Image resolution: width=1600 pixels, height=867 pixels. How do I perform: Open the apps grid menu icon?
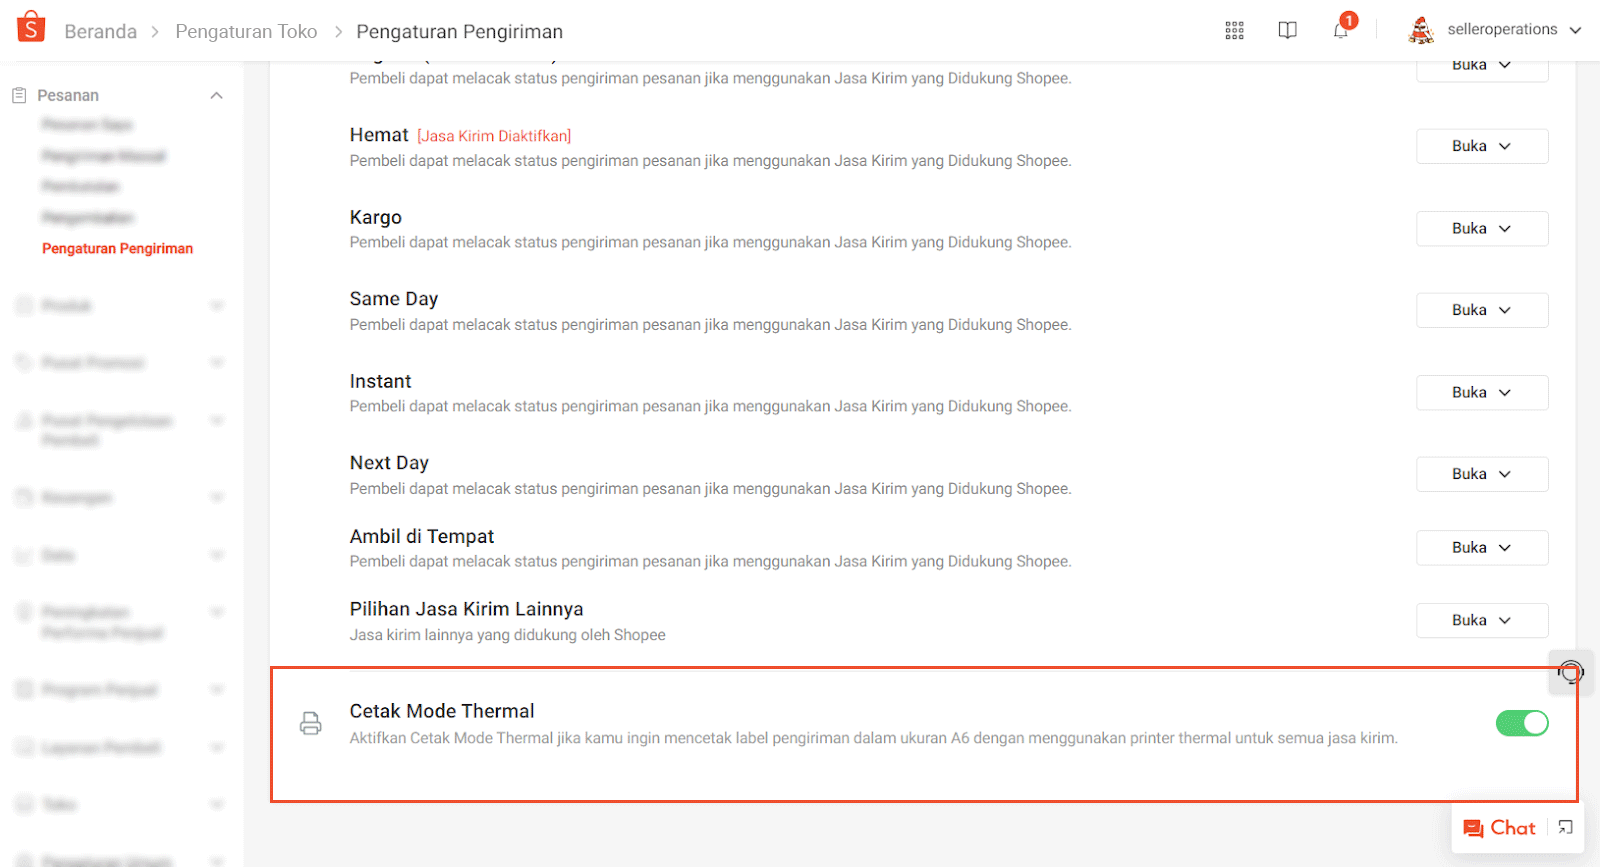[1234, 30]
